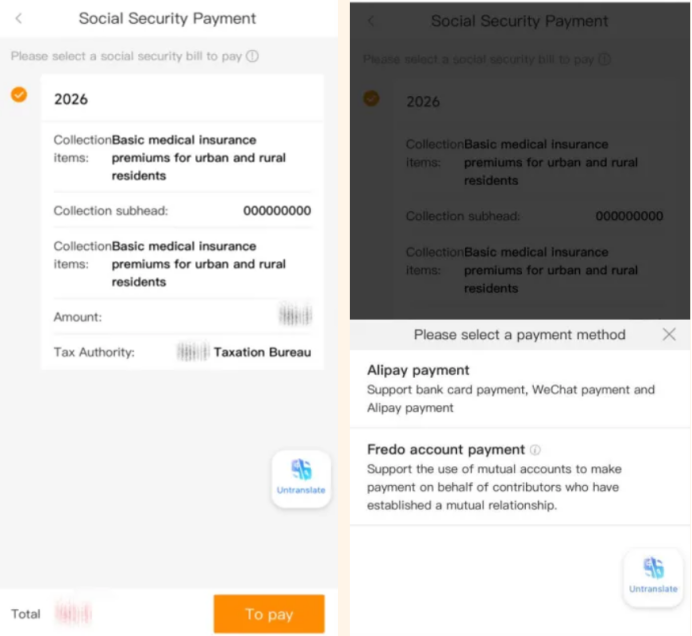This screenshot has height=636, width=692.
Task: Tap the 'Please select a payment method' heading
Action: [x=519, y=335]
